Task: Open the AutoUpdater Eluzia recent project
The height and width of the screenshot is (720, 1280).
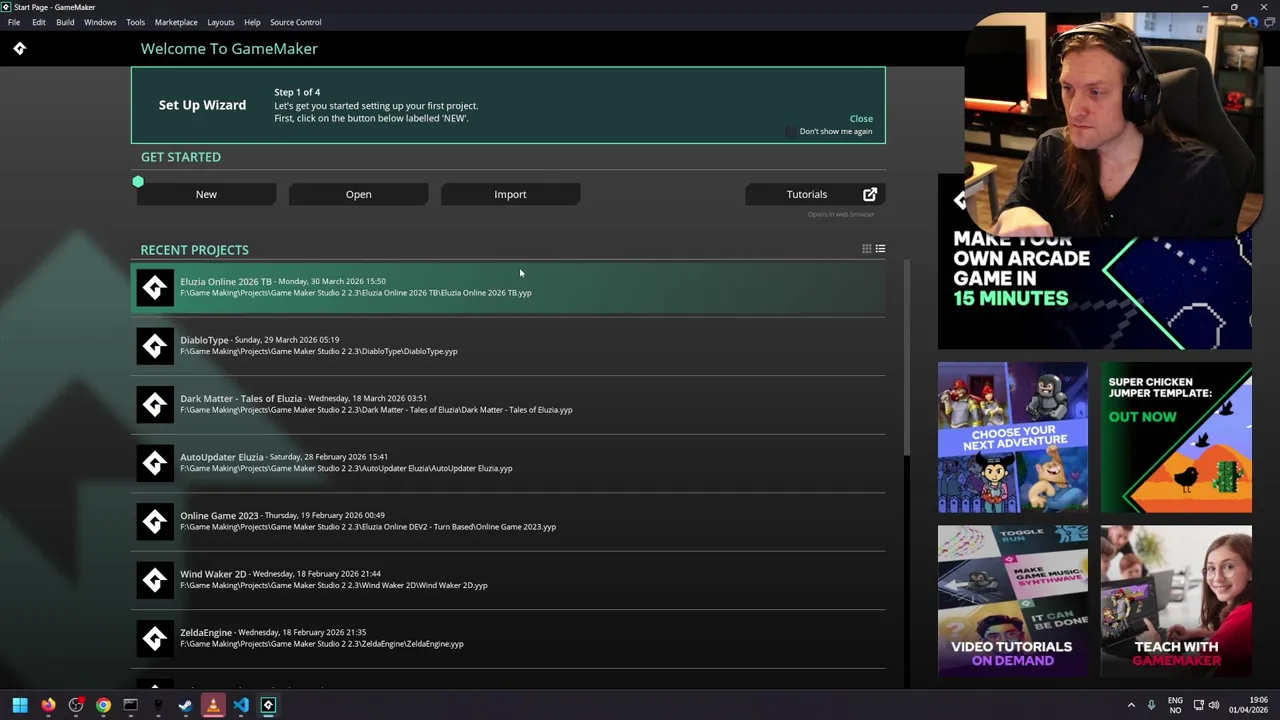Action: 508,463
